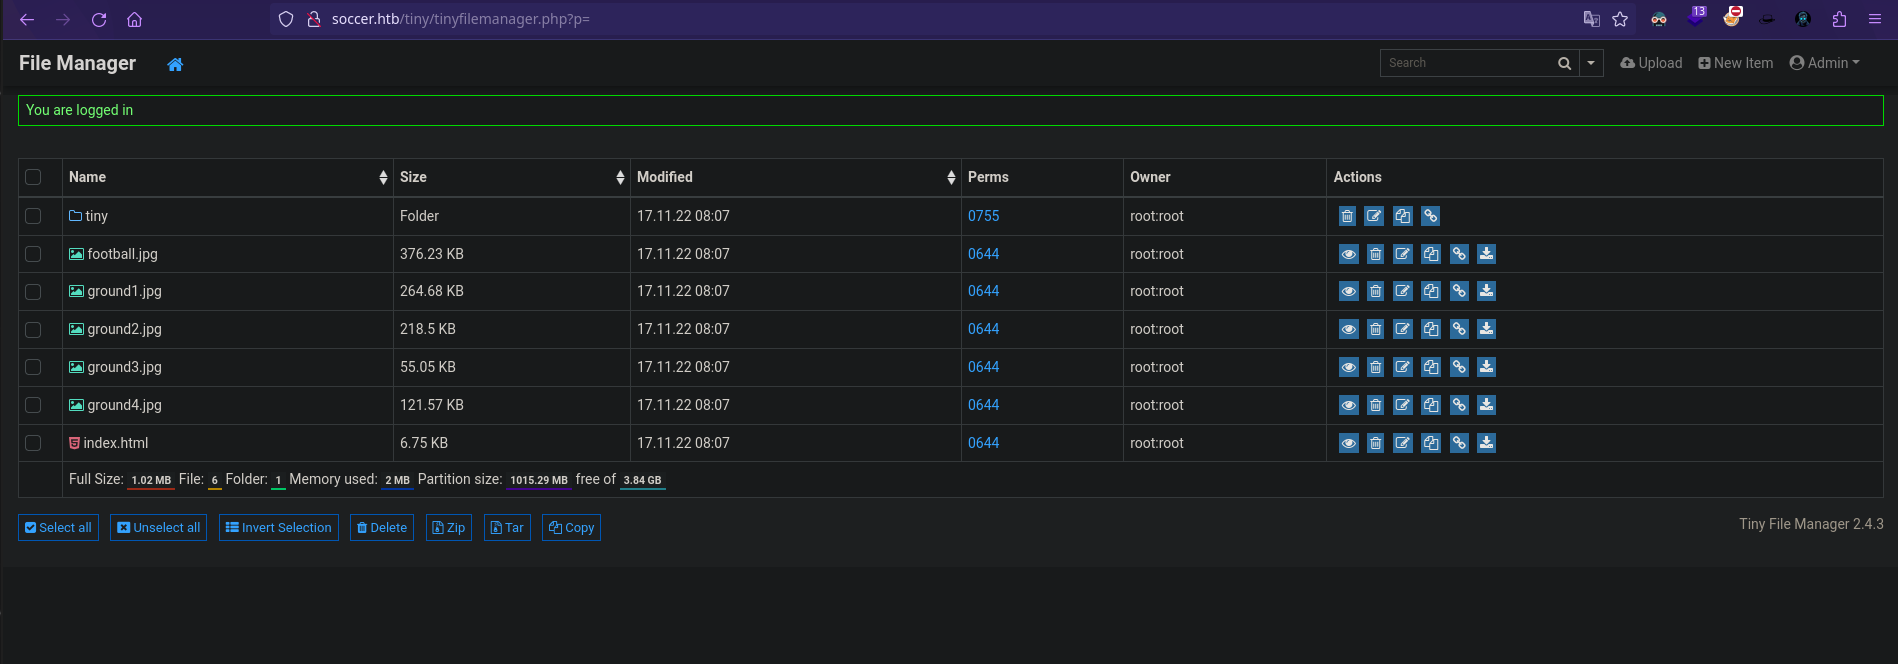Tick the checkbox next to index.html
Viewport: 1898px width, 664px height.
pyautogui.click(x=33, y=443)
